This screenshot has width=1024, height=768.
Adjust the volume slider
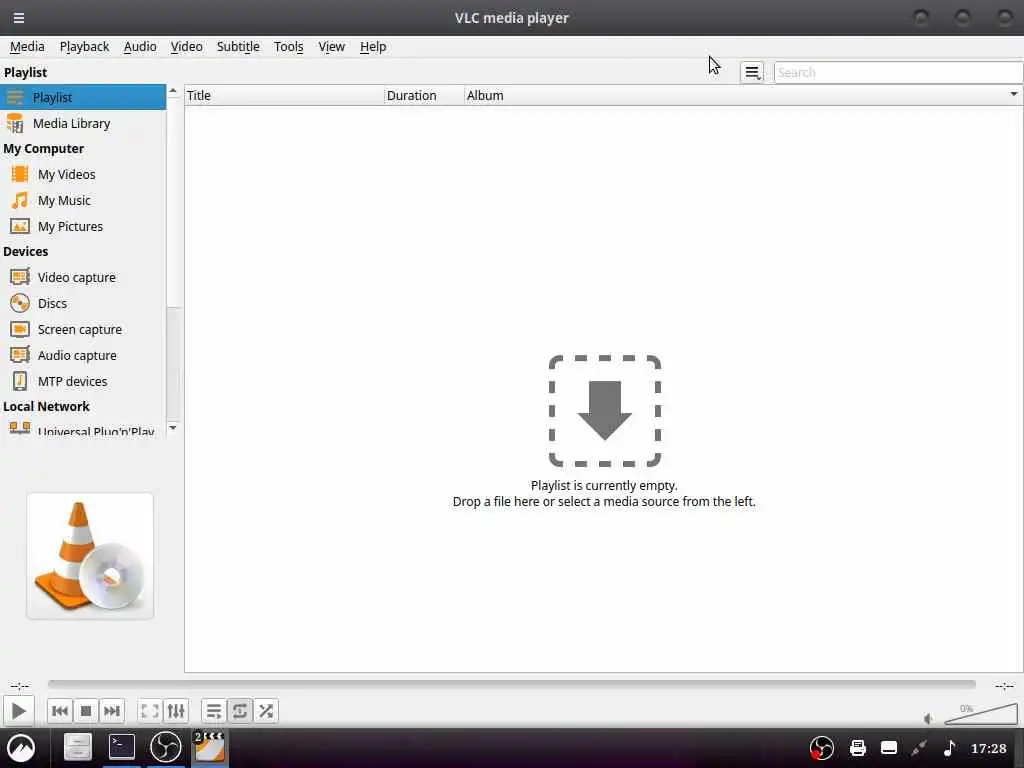[981, 714]
